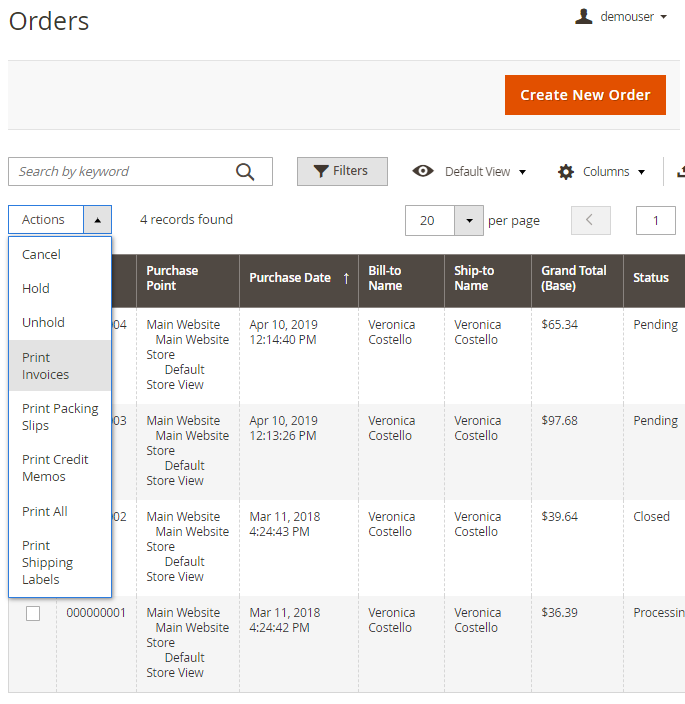Click the Purchase Date sort arrow
The image size is (685, 704).
tap(346, 278)
